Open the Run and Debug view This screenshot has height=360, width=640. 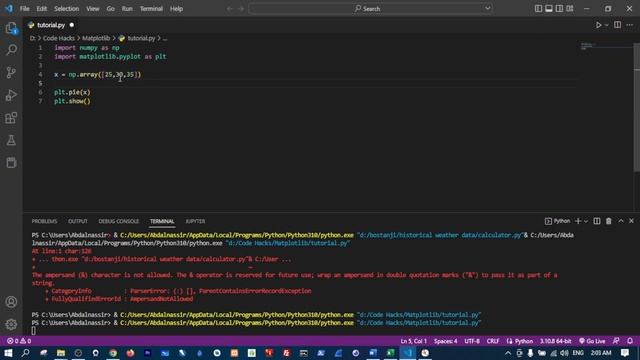tap(11, 95)
